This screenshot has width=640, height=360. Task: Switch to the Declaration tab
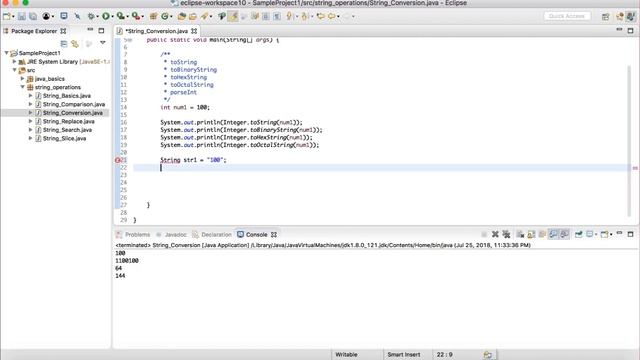212,235
